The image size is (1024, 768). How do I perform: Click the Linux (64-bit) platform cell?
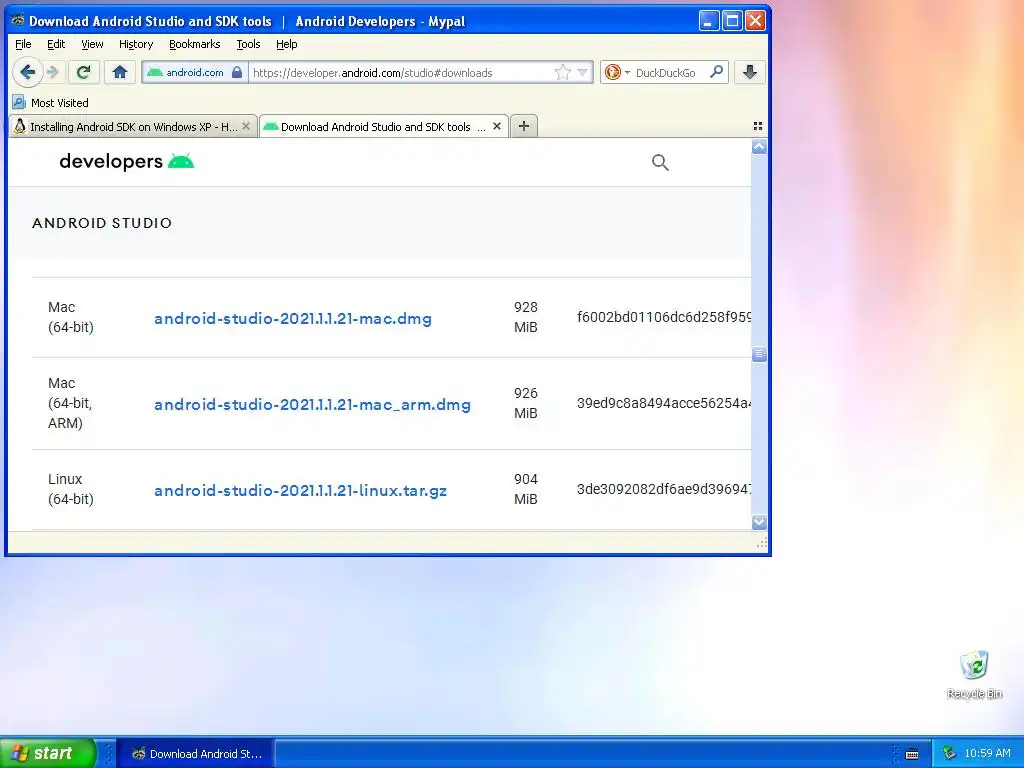tap(71, 489)
